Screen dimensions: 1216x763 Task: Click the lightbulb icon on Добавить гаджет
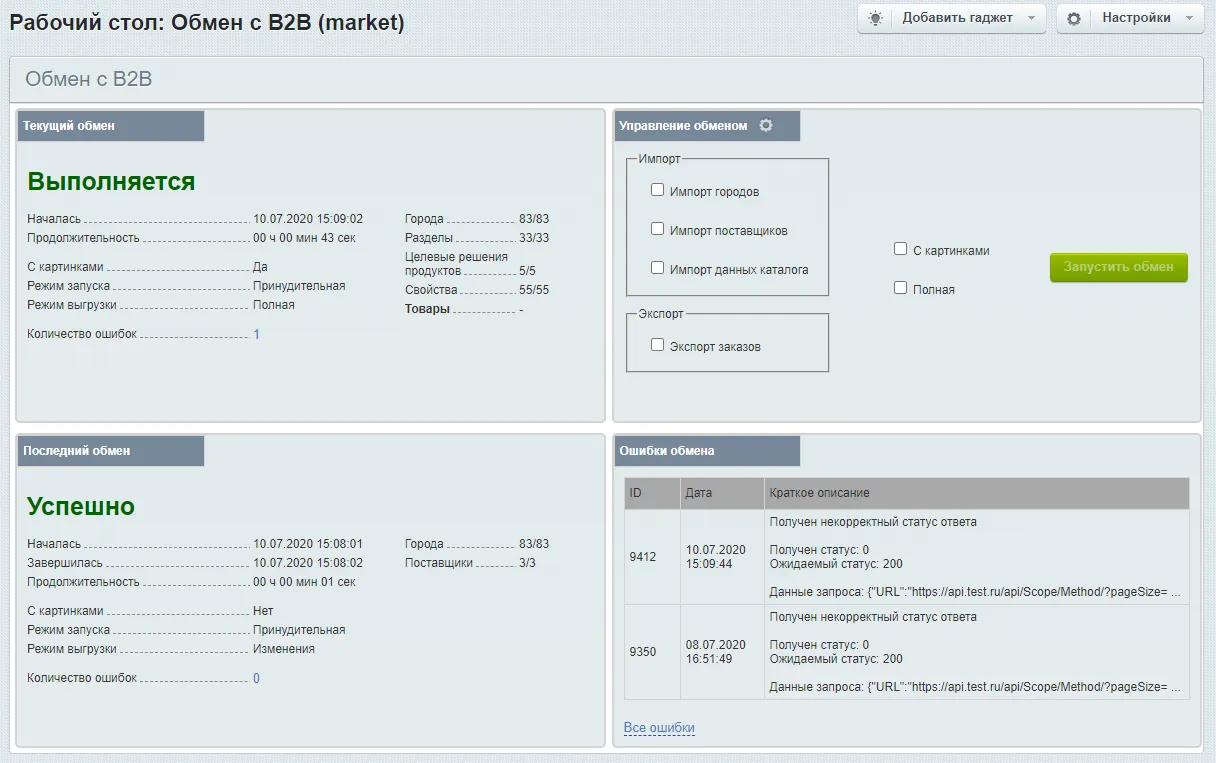click(x=876, y=18)
